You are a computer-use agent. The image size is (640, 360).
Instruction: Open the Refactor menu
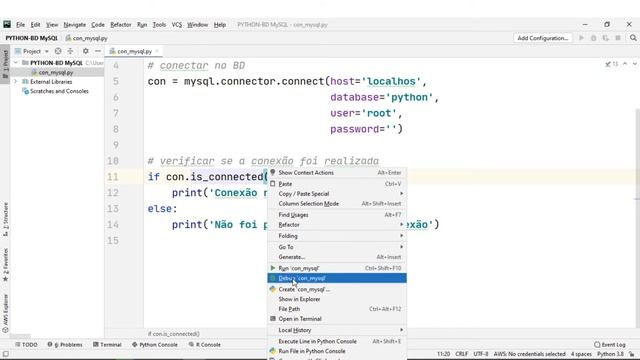pyautogui.click(x=121, y=25)
